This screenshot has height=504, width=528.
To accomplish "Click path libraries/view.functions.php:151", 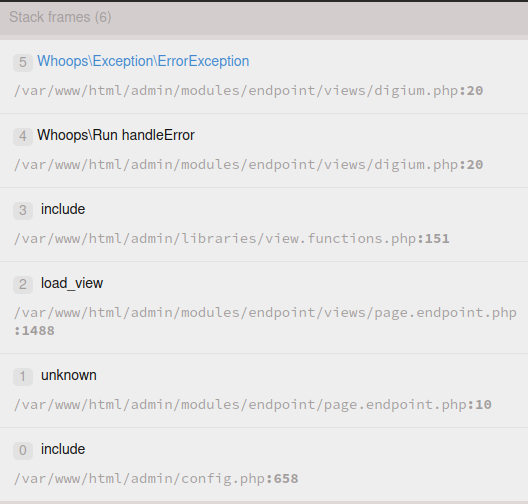I will (x=231, y=239).
